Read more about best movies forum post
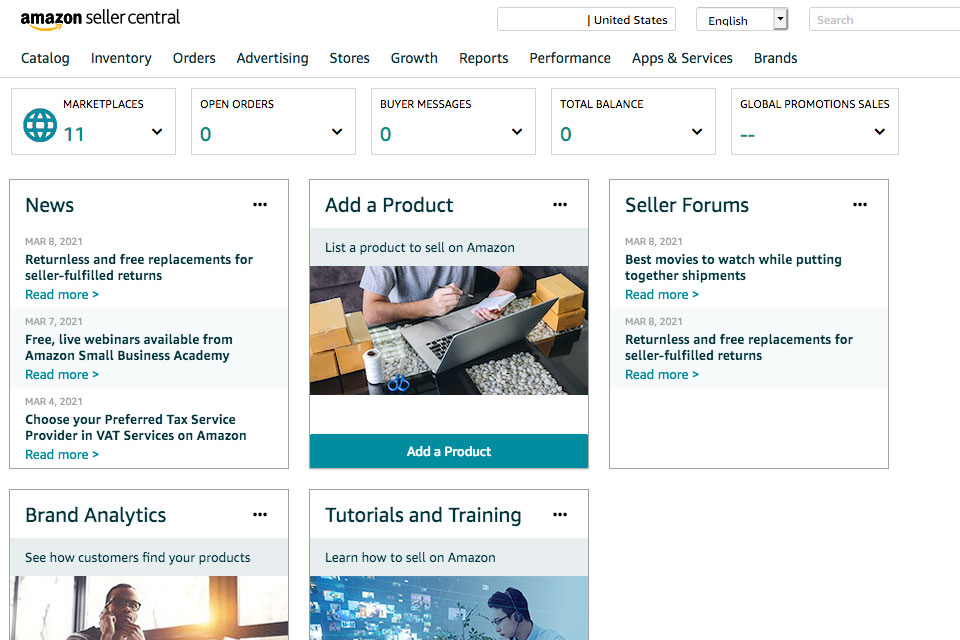Screen dimensions: 960x640 point(662,295)
